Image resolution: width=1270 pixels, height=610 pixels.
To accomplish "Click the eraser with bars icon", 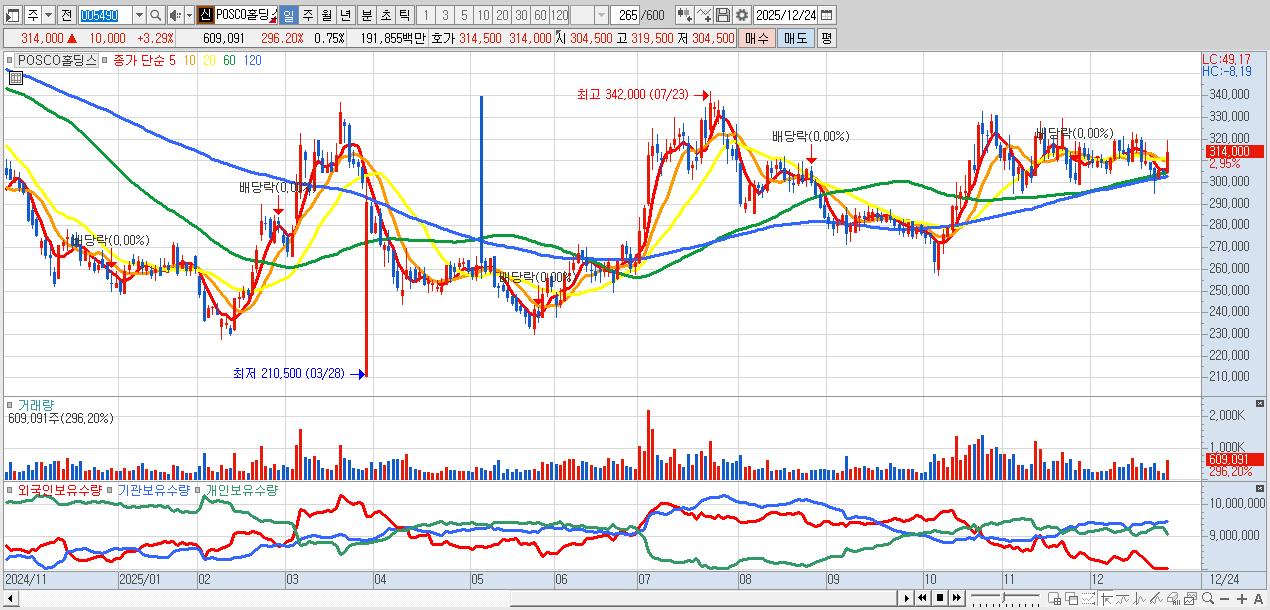I will [x=1173, y=598].
